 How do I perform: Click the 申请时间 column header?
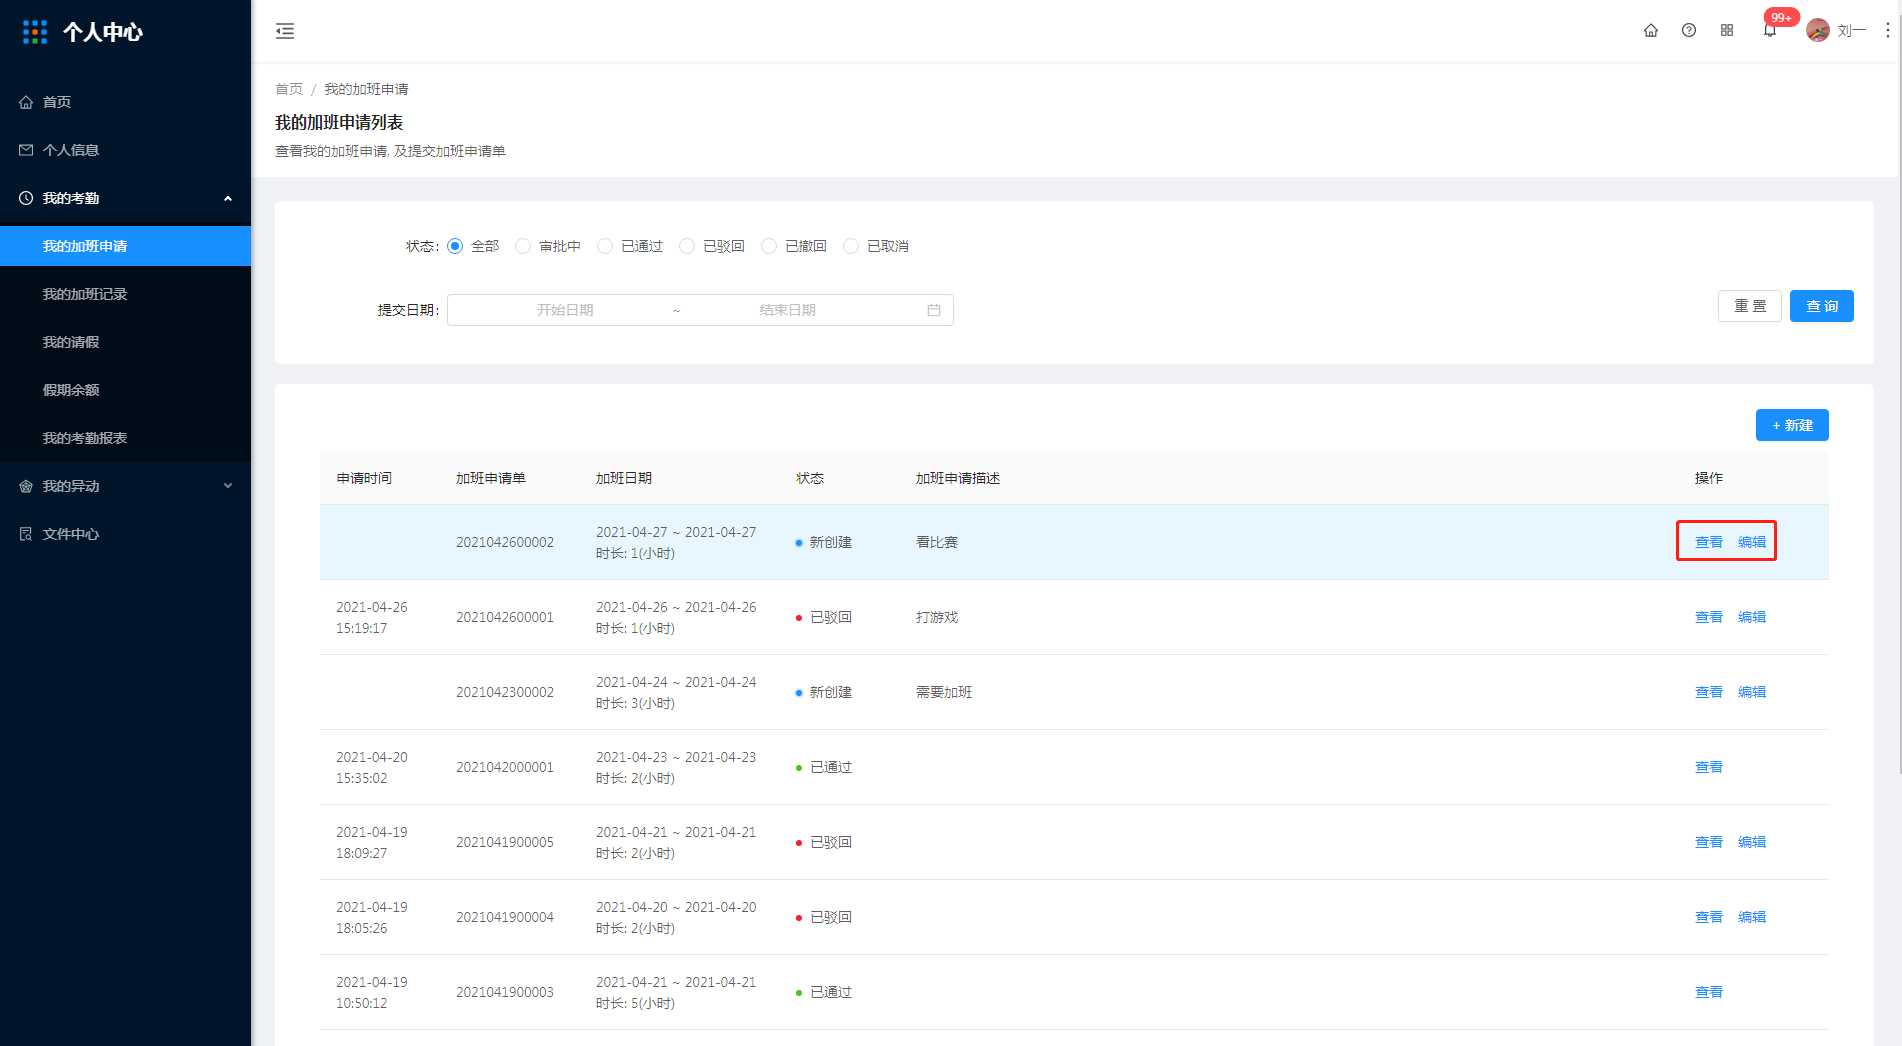click(x=364, y=478)
